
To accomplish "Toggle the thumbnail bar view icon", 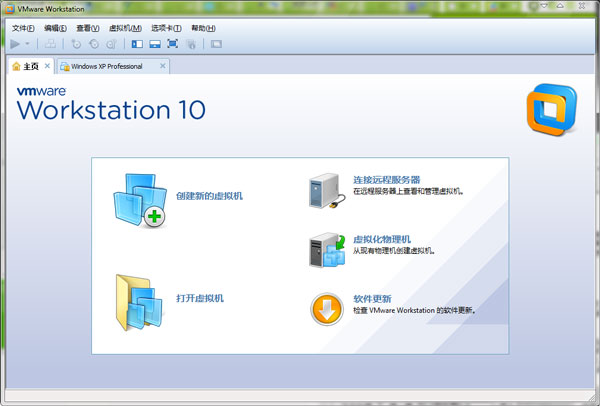I will pyautogui.click(x=155, y=44).
